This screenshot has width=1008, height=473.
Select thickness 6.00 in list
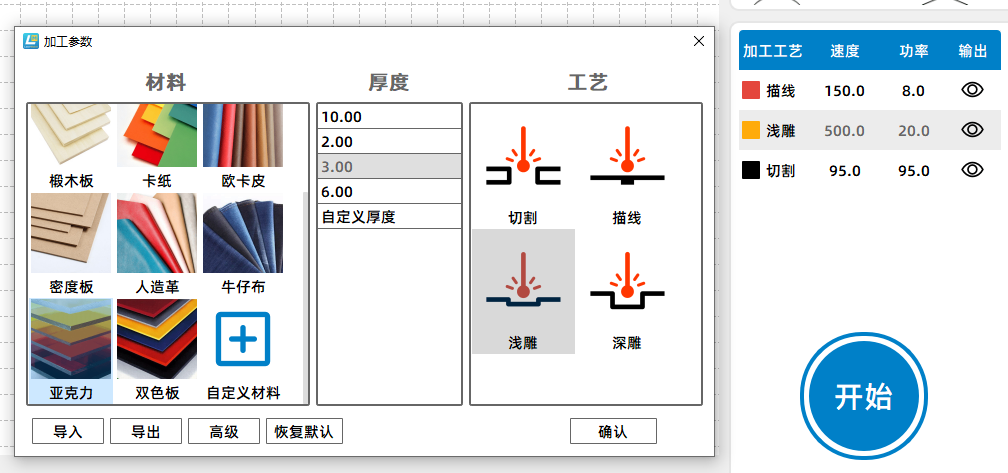click(x=390, y=192)
